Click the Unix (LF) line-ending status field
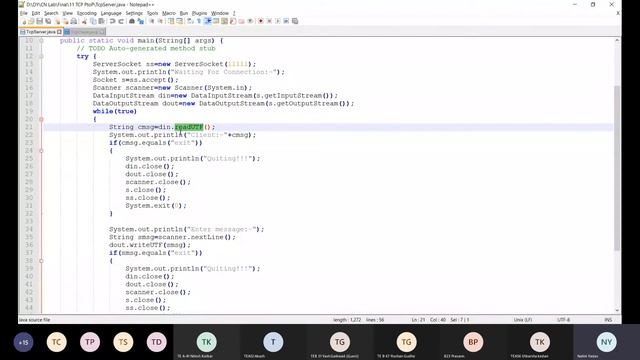The width and height of the screenshot is (640, 360). [x=522, y=320]
